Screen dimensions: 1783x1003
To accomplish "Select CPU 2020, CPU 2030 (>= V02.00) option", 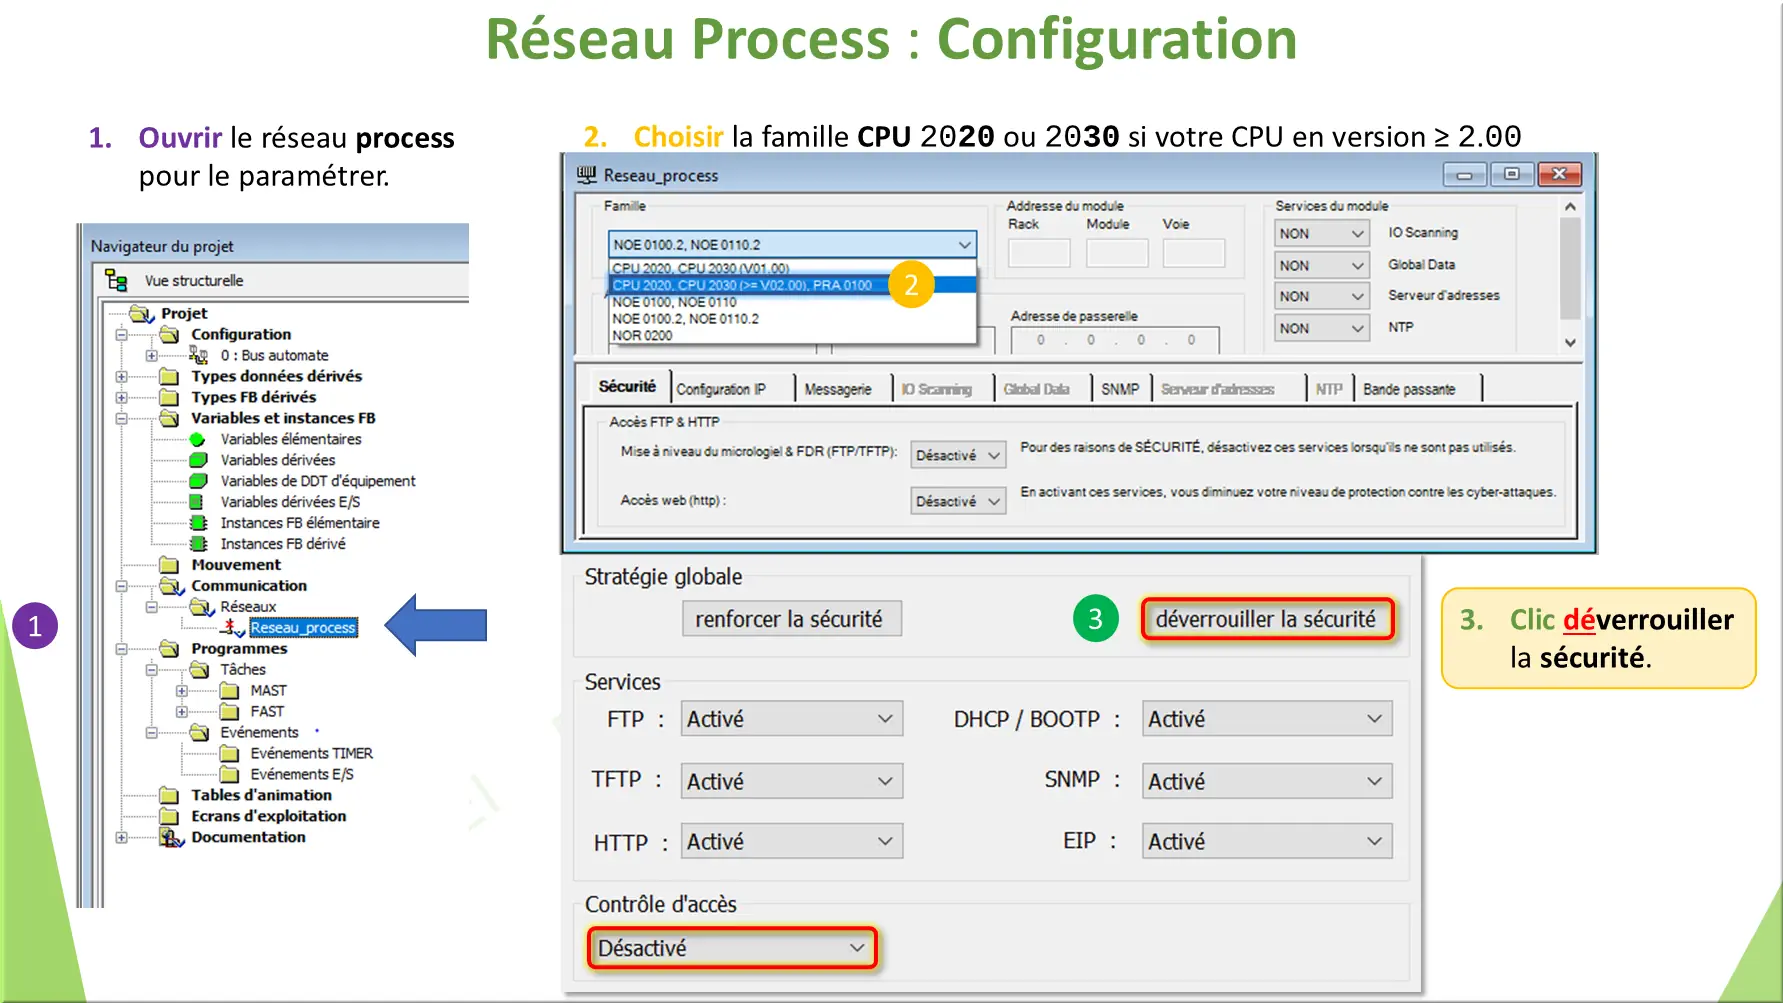I will (742, 285).
